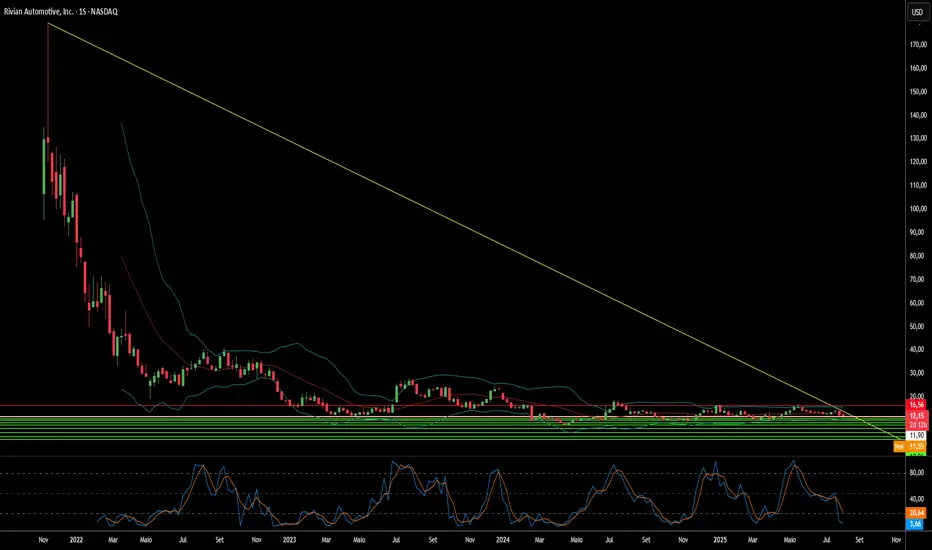Screen dimensions: 932x550
Task: Click the orange Pré pre-market badge
Action: pos(899,447)
